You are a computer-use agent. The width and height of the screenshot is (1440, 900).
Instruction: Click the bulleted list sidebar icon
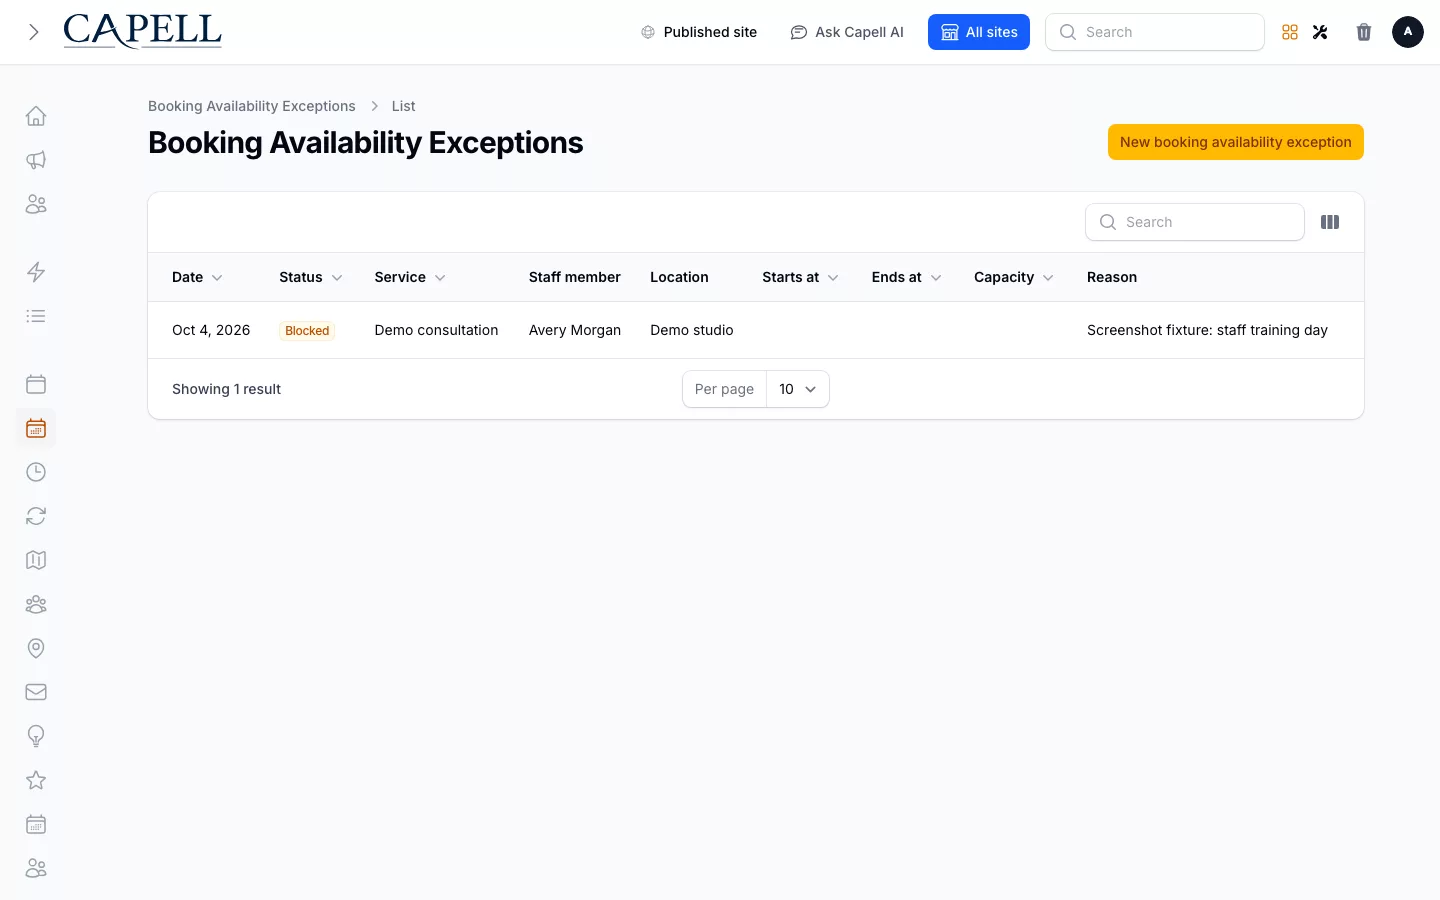click(x=36, y=316)
